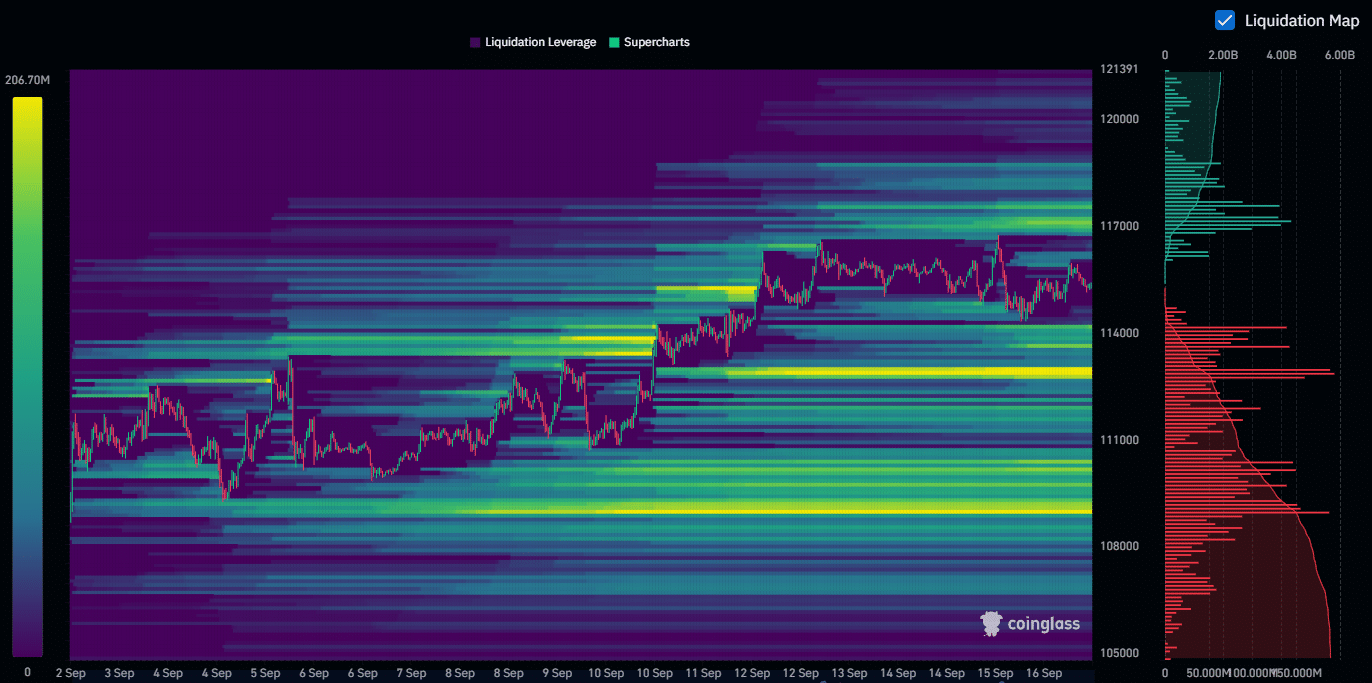The height and width of the screenshot is (683, 1372).
Task: Click the 13 Sep date label
Action: click(x=849, y=673)
